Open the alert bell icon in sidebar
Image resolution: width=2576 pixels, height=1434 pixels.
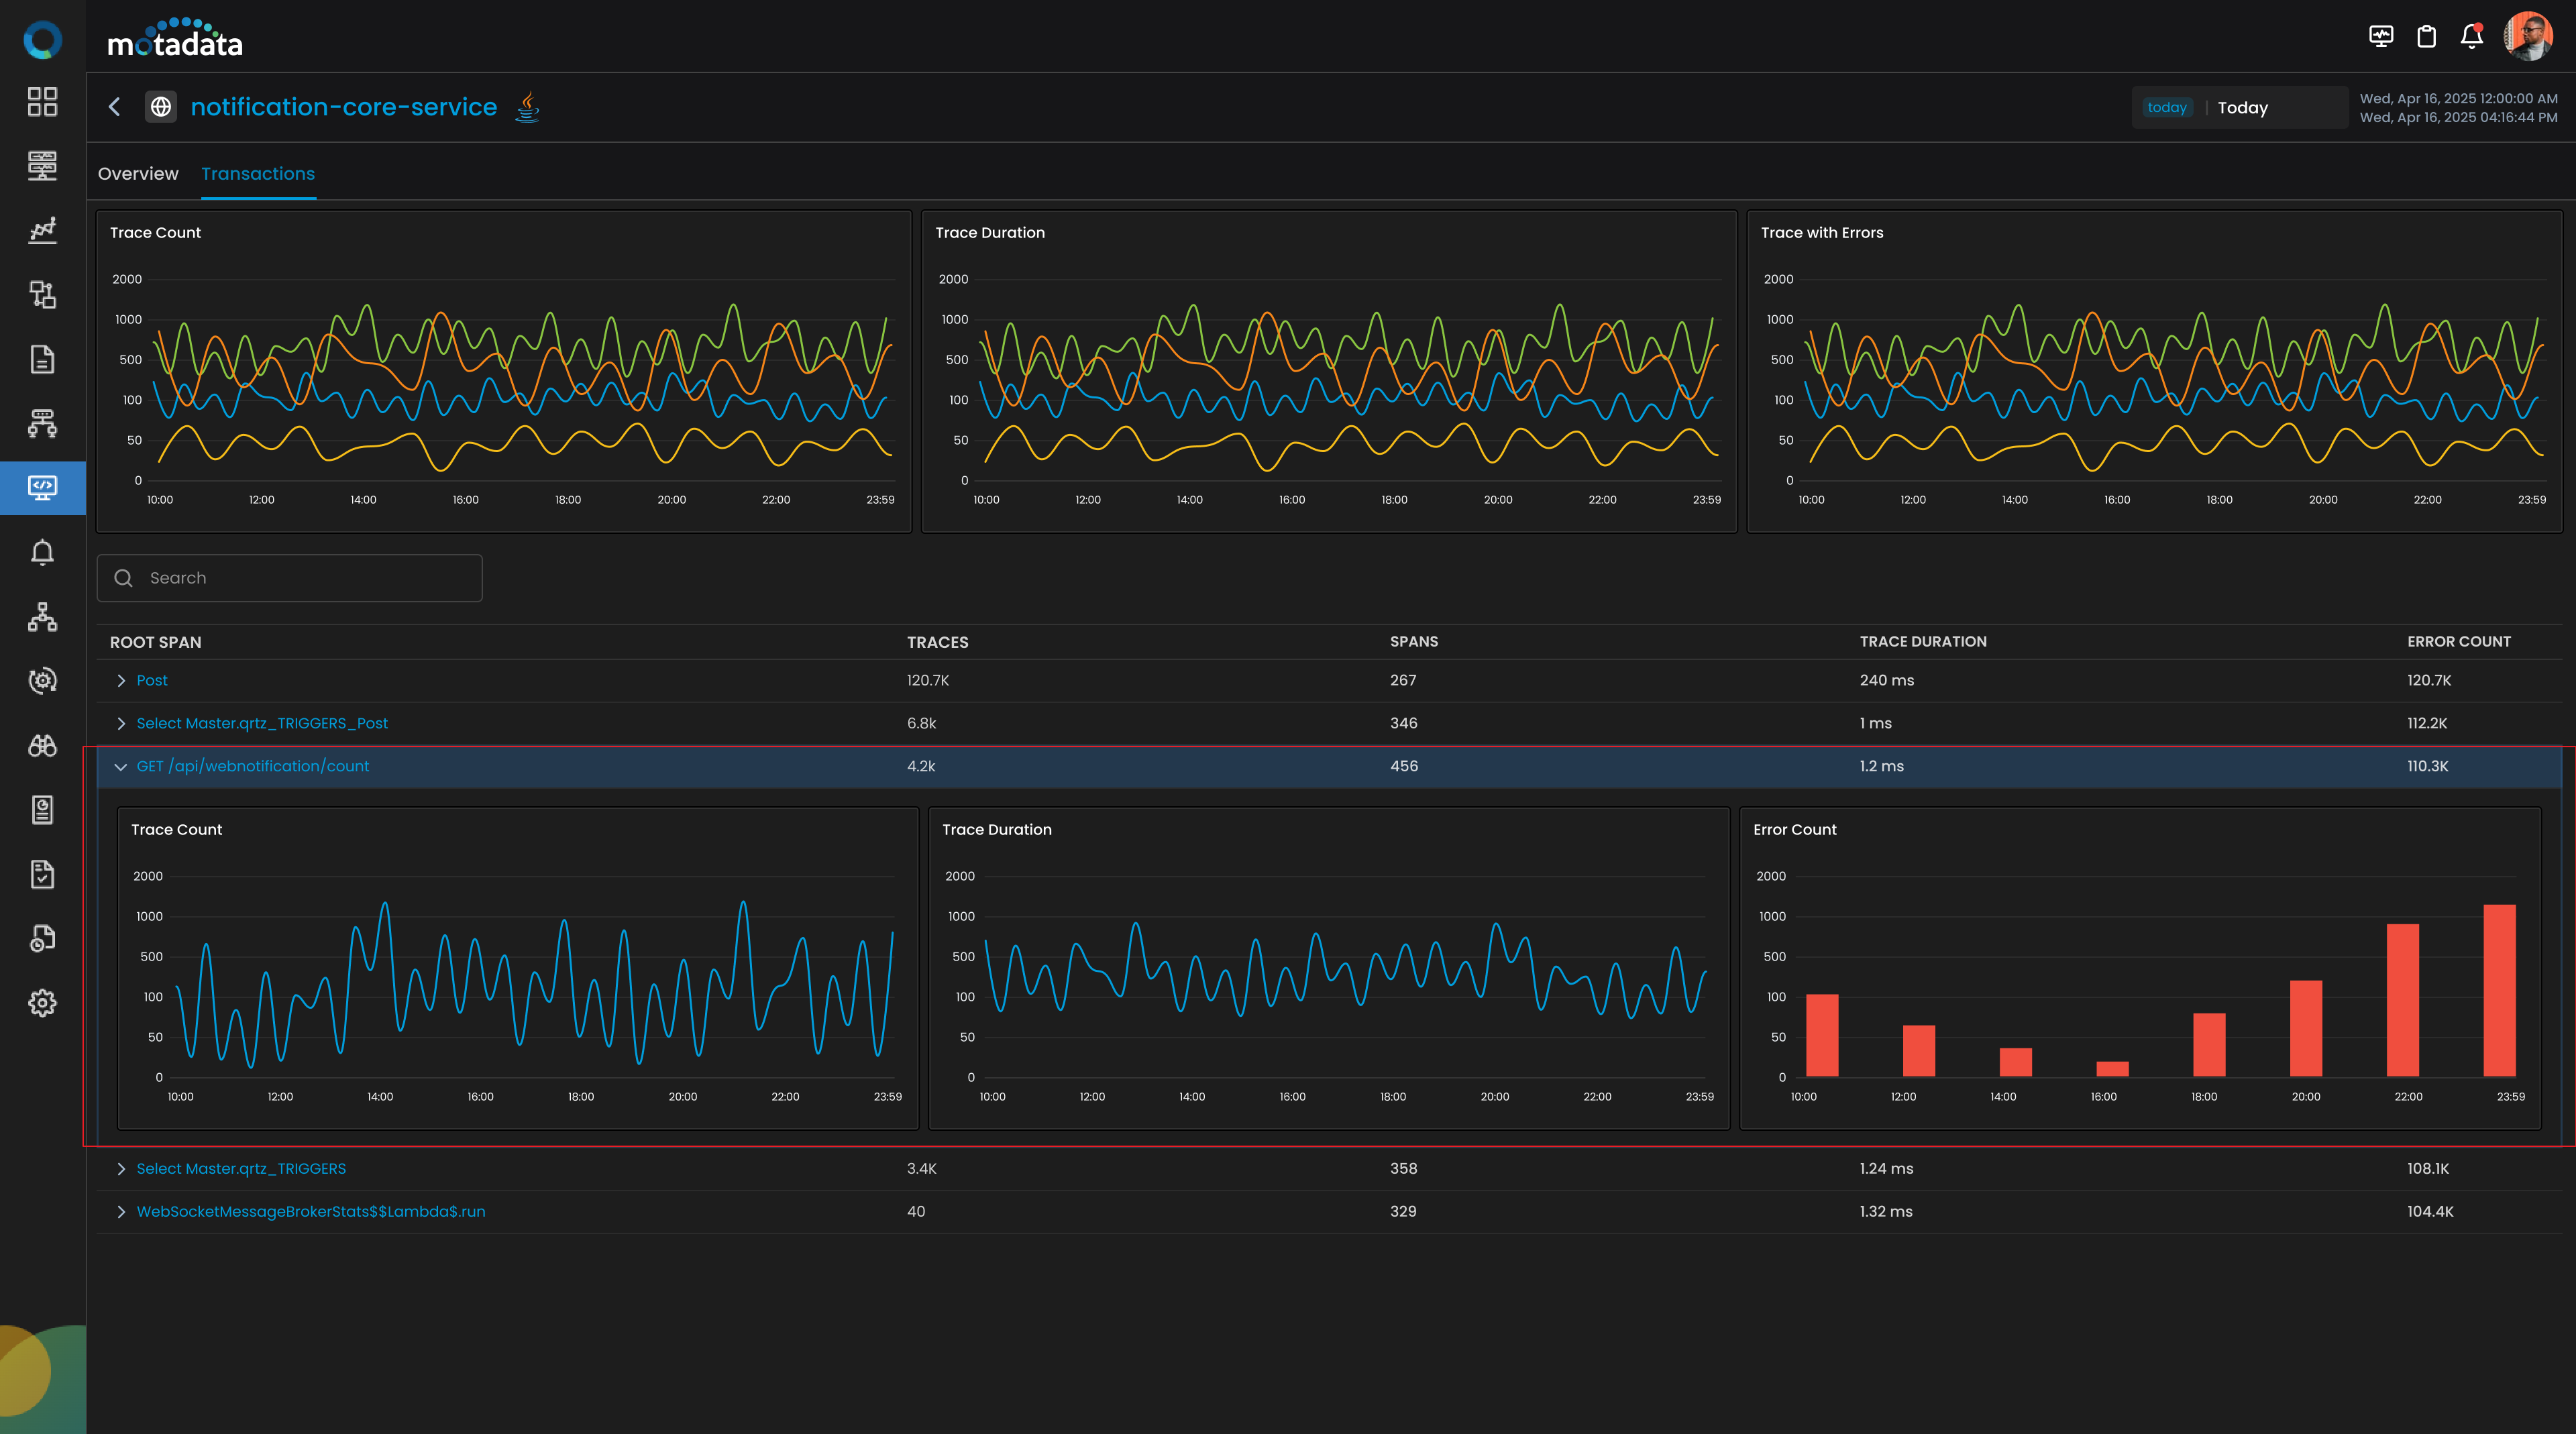42,552
